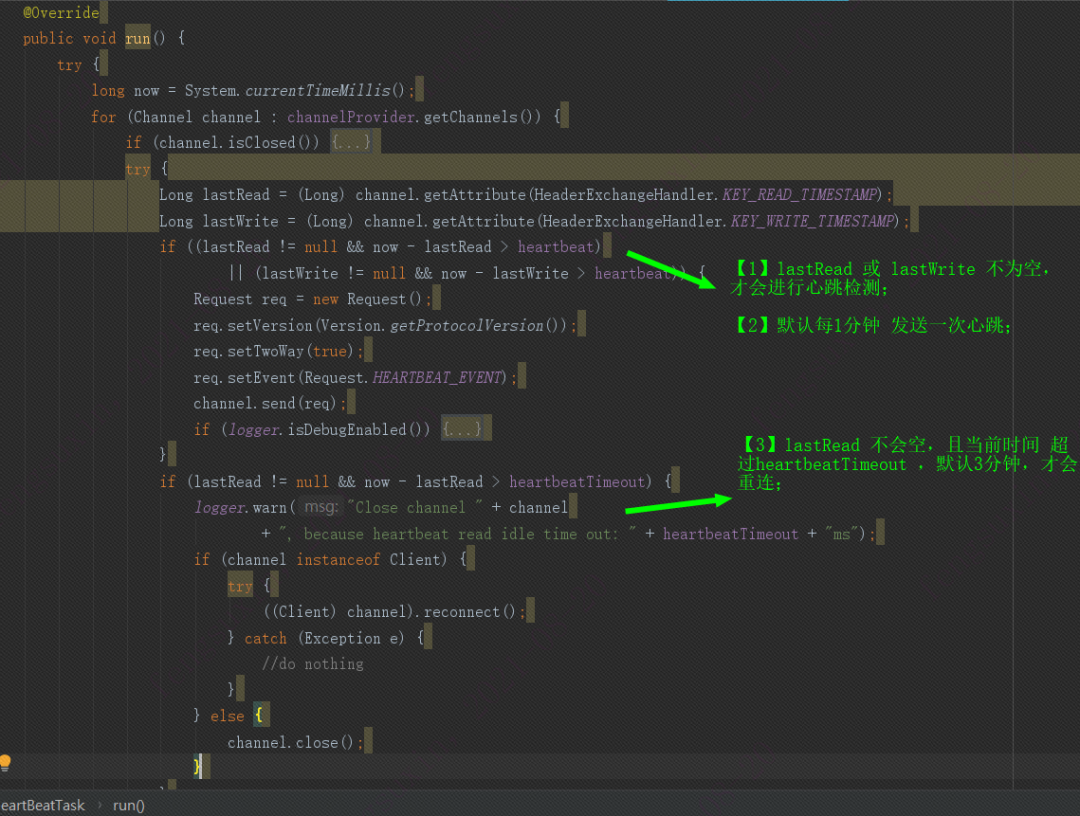This screenshot has height=816, width=1080.
Task: Click new Request() expression
Action: pos(367,300)
